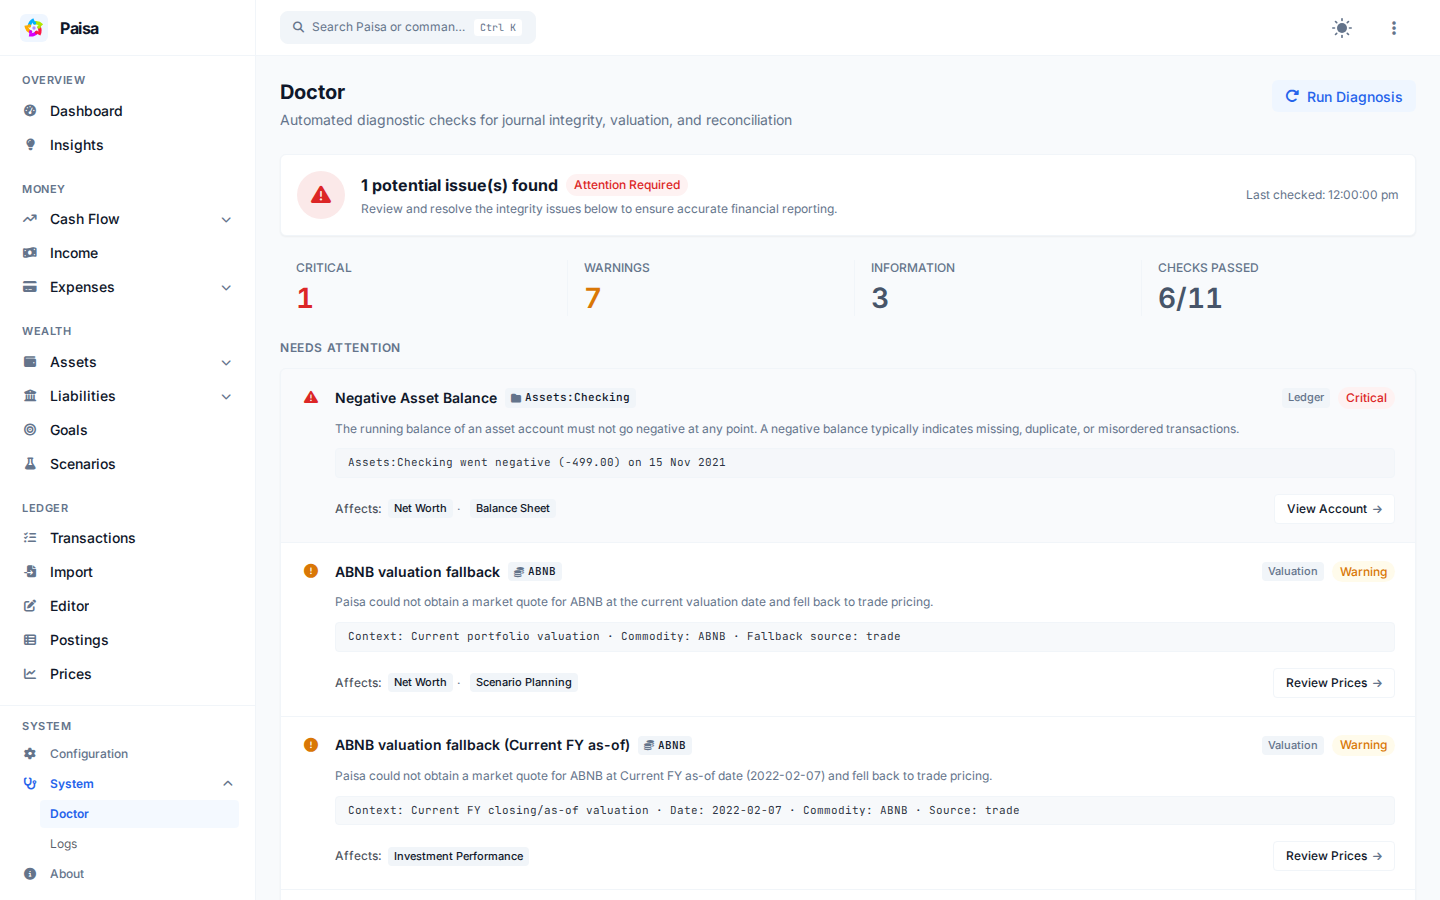Open the Logs page in sidebar
This screenshot has height=900, width=1440.
(x=139, y=844)
